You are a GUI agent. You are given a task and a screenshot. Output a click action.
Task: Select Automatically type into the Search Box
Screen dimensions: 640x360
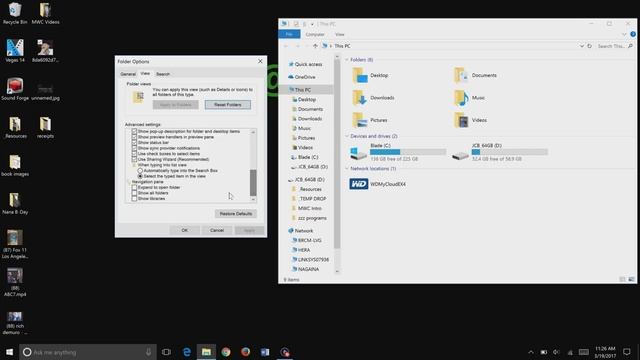[x=140, y=171]
